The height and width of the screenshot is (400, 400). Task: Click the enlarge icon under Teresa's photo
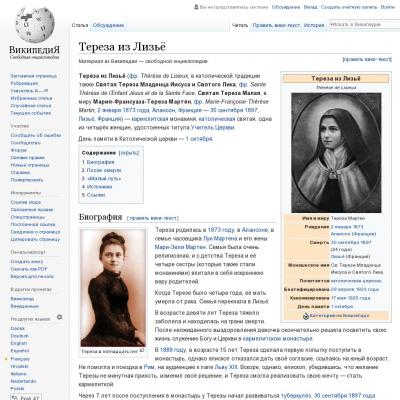tap(142, 351)
